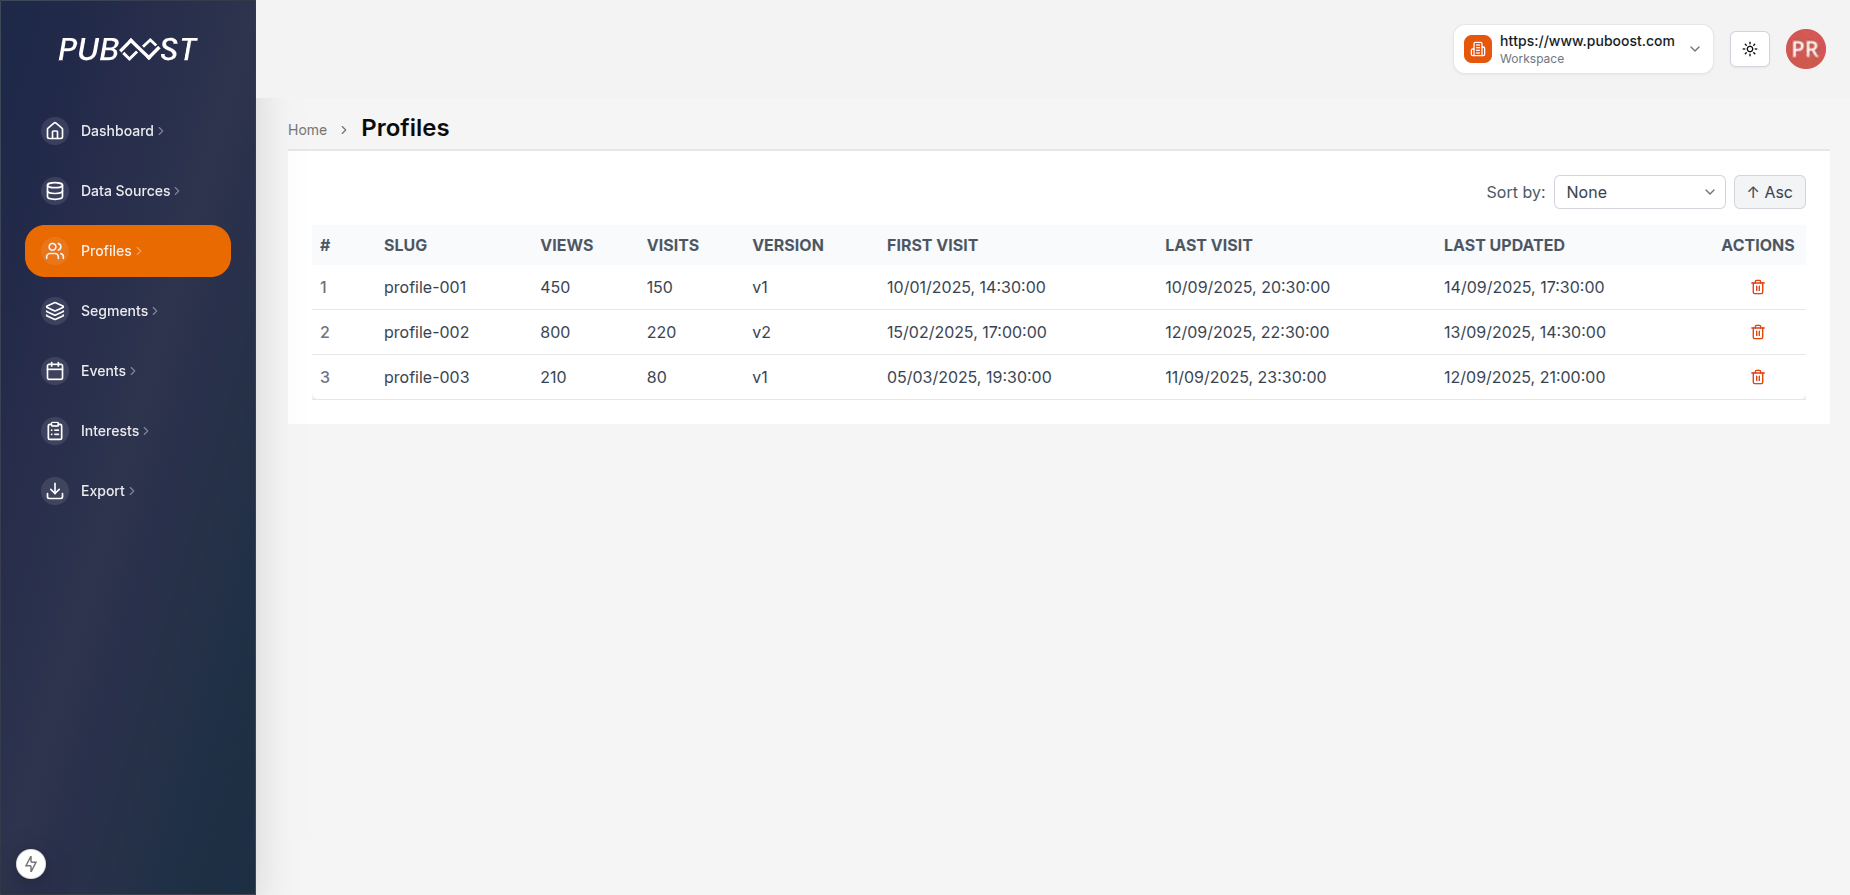Open the Profiles sidebar menu item
Screen dimensions: 1850x895
(x=128, y=251)
